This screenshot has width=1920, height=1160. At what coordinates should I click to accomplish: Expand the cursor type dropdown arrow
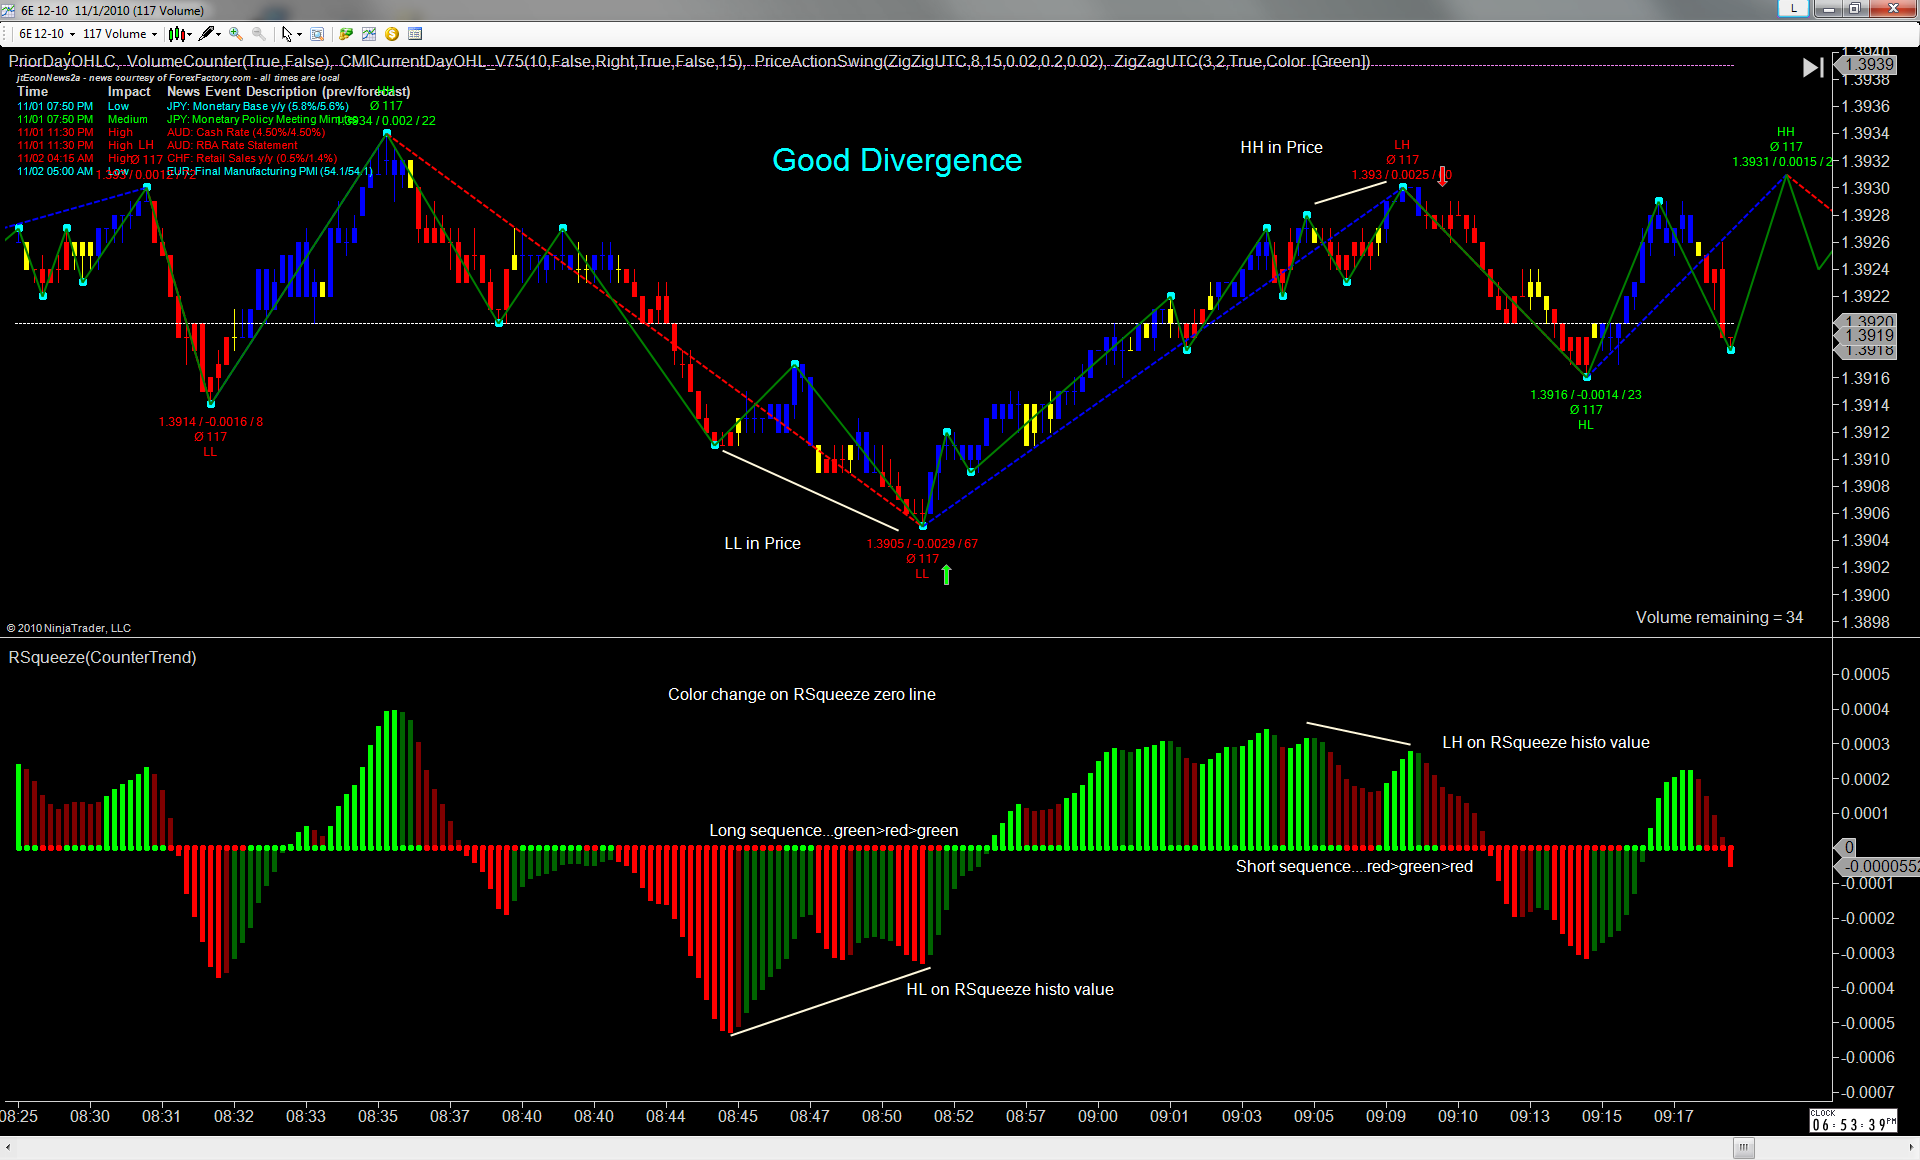[x=299, y=34]
